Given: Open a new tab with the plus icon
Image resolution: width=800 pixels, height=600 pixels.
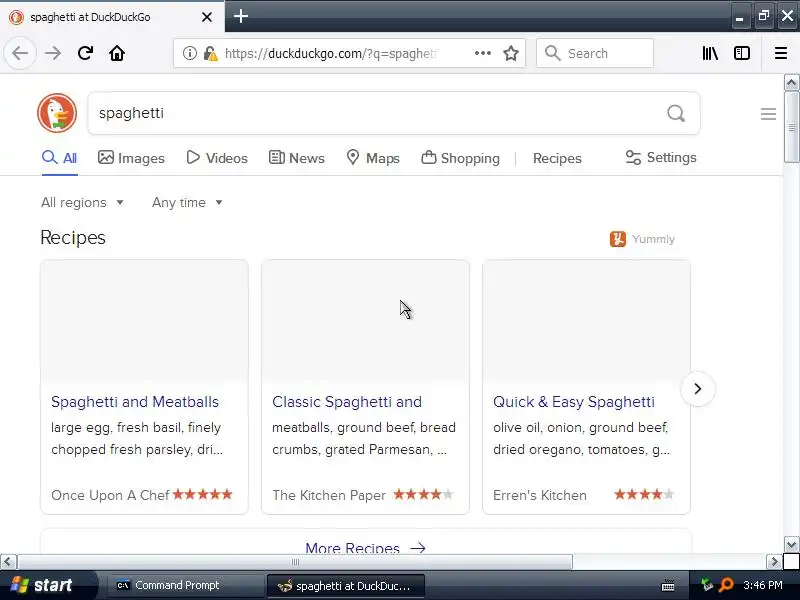Looking at the screenshot, I should tap(241, 16).
